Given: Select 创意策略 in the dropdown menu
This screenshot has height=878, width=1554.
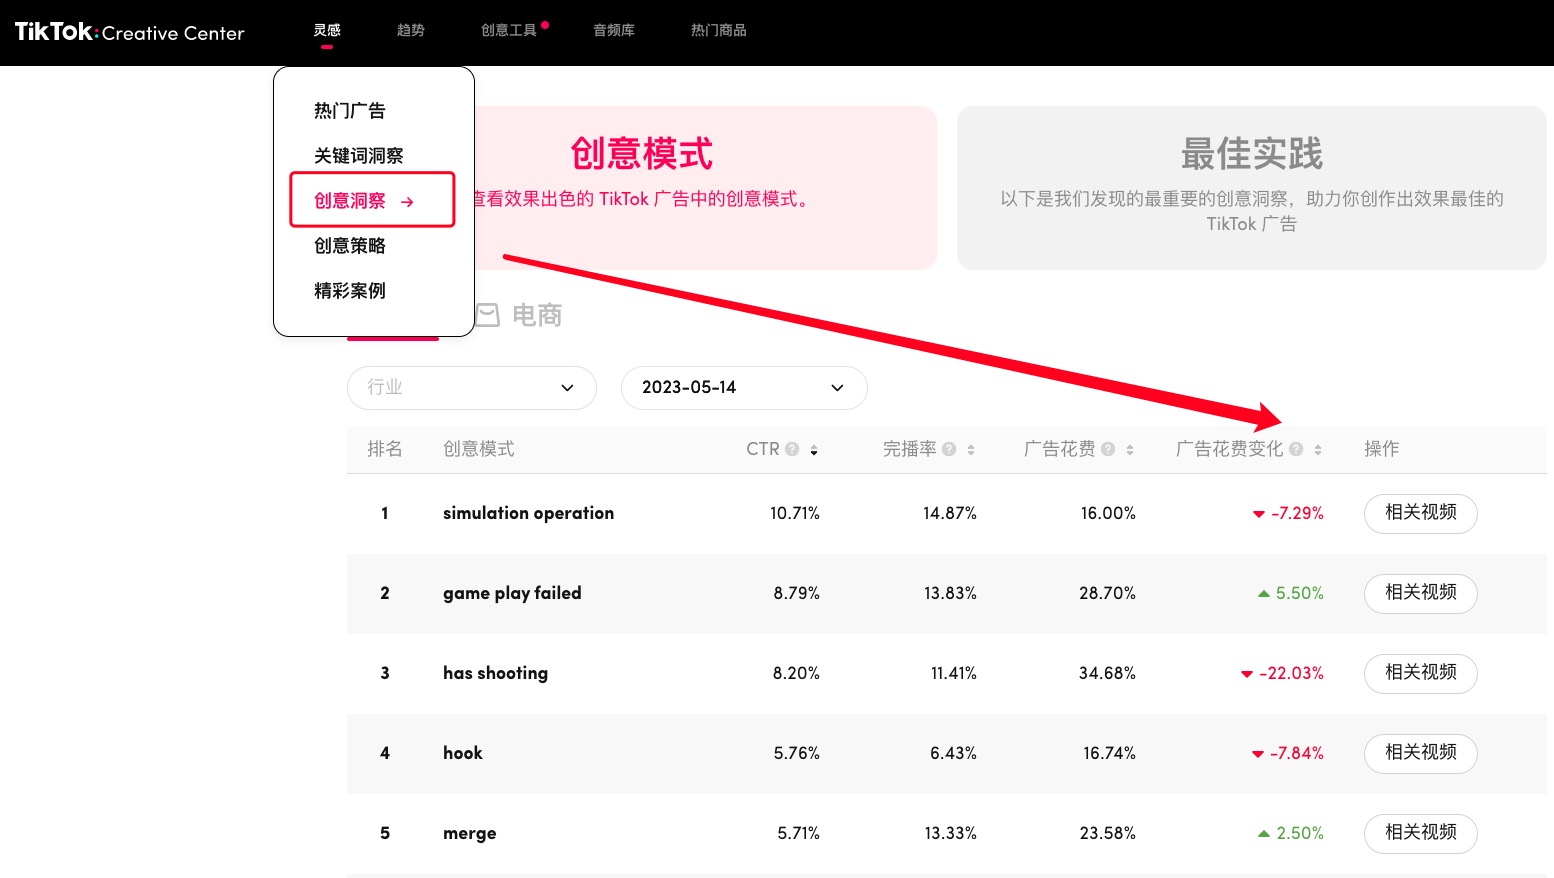Looking at the screenshot, I should tap(349, 245).
